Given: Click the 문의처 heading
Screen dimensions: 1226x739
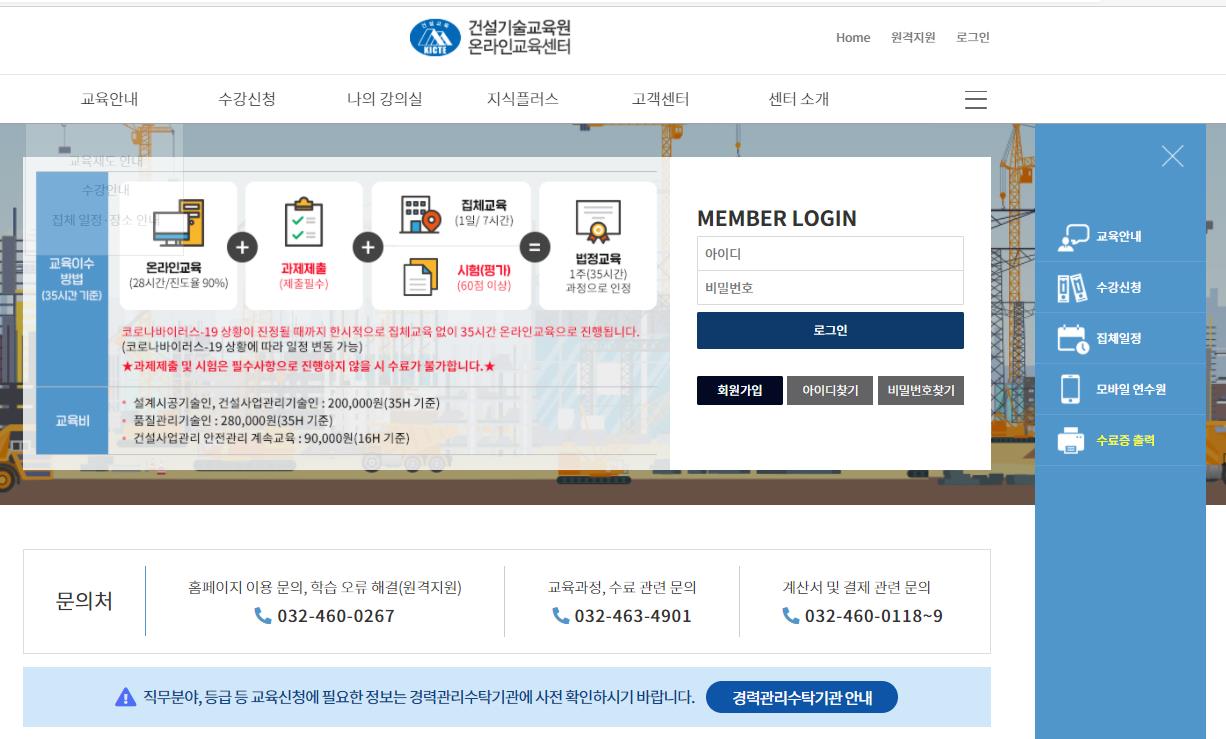Looking at the screenshot, I should click(84, 601).
